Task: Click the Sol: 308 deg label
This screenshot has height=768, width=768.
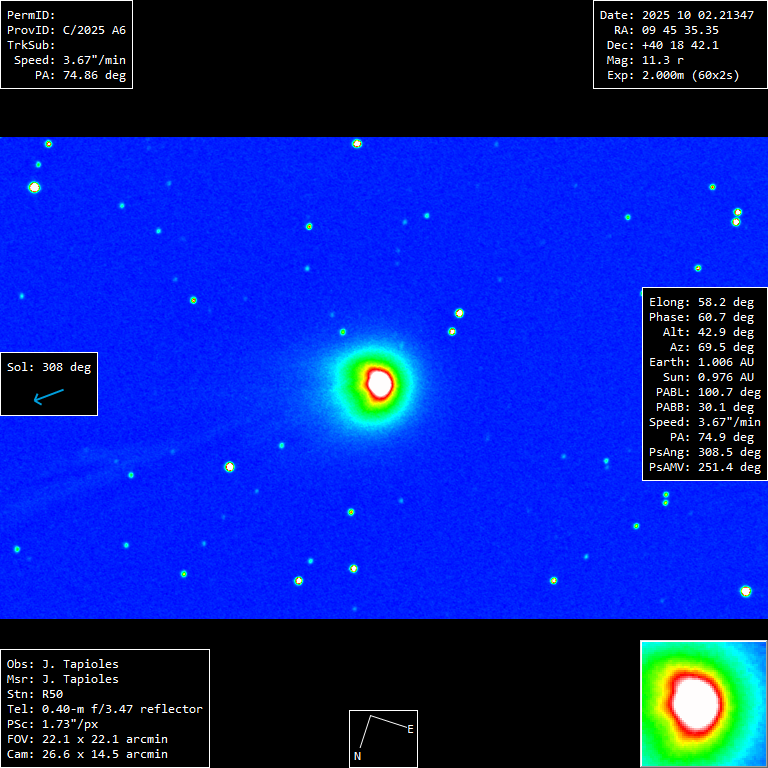Action: pos(49,367)
